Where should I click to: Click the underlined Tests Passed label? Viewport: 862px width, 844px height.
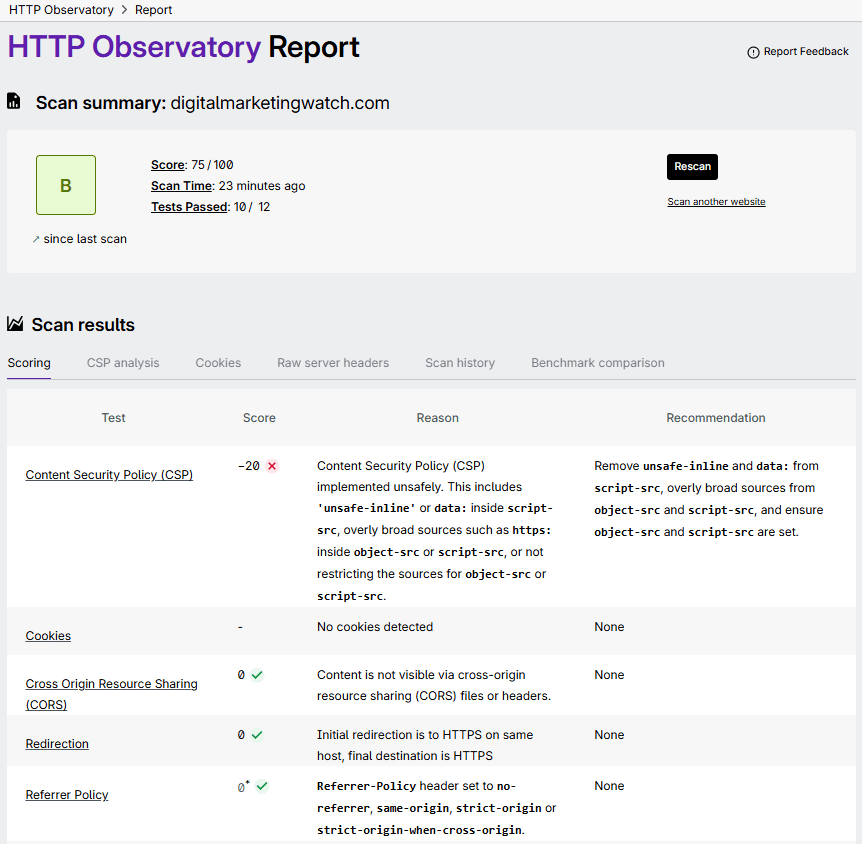point(189,207)
